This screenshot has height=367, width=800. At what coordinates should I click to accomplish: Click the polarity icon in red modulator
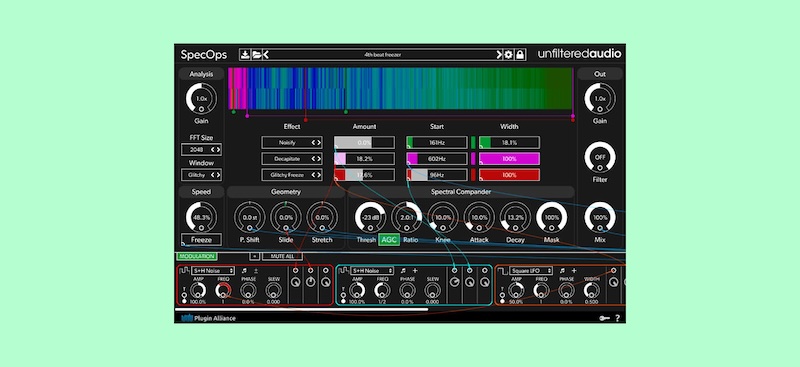256,271
